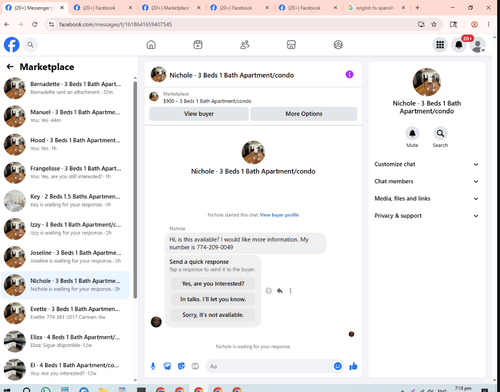Open notifications bell with 20+ badge
This screenshot has height=392, width=500.
tap(459, 45)
